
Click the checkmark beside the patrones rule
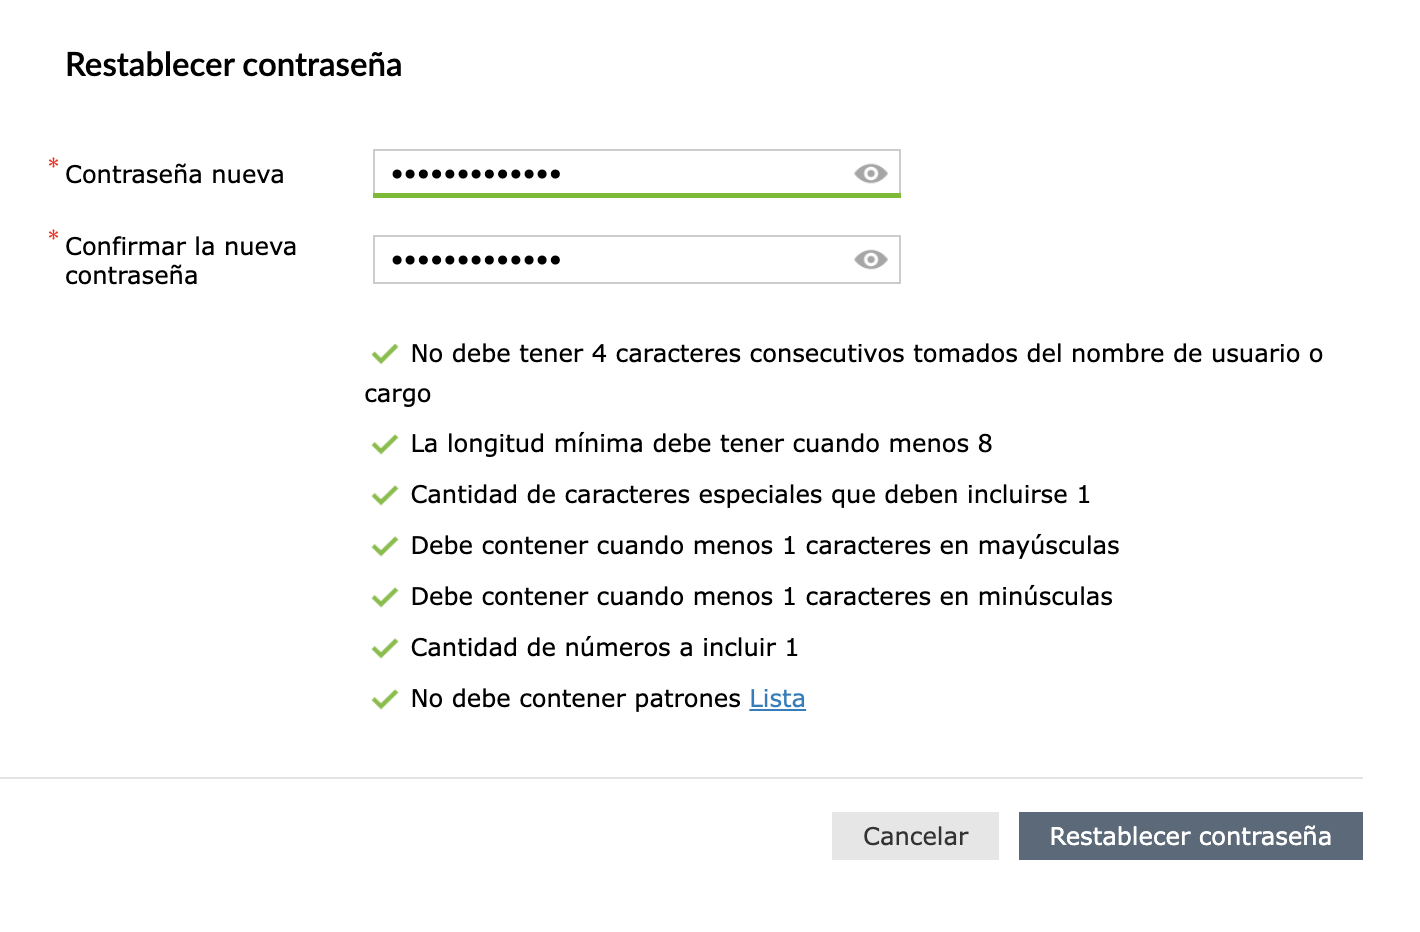pyautogui.click(x=384, y=699)
